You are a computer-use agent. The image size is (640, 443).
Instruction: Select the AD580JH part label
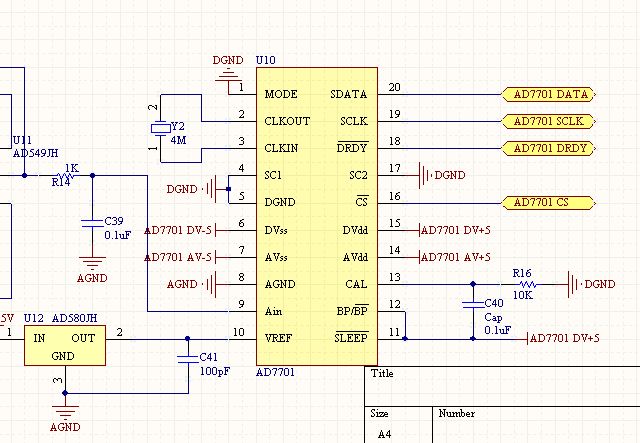tap(75, 318)
